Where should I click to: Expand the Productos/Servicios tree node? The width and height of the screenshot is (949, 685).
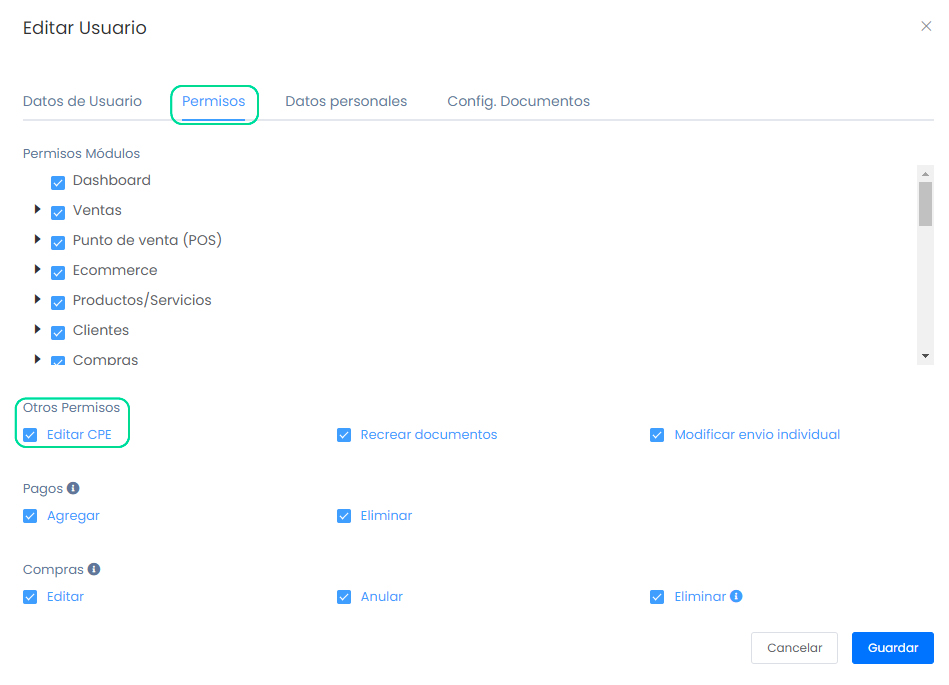(x=38, y=300)
